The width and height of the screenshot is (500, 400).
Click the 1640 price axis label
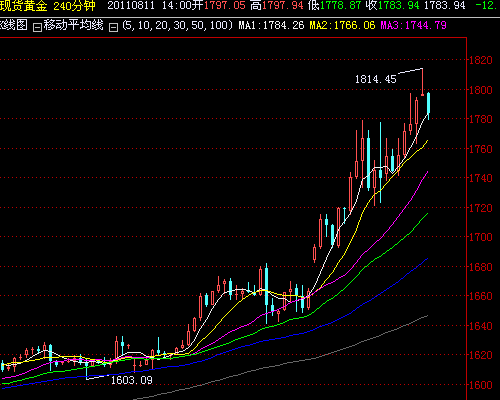tap(481, 326)
